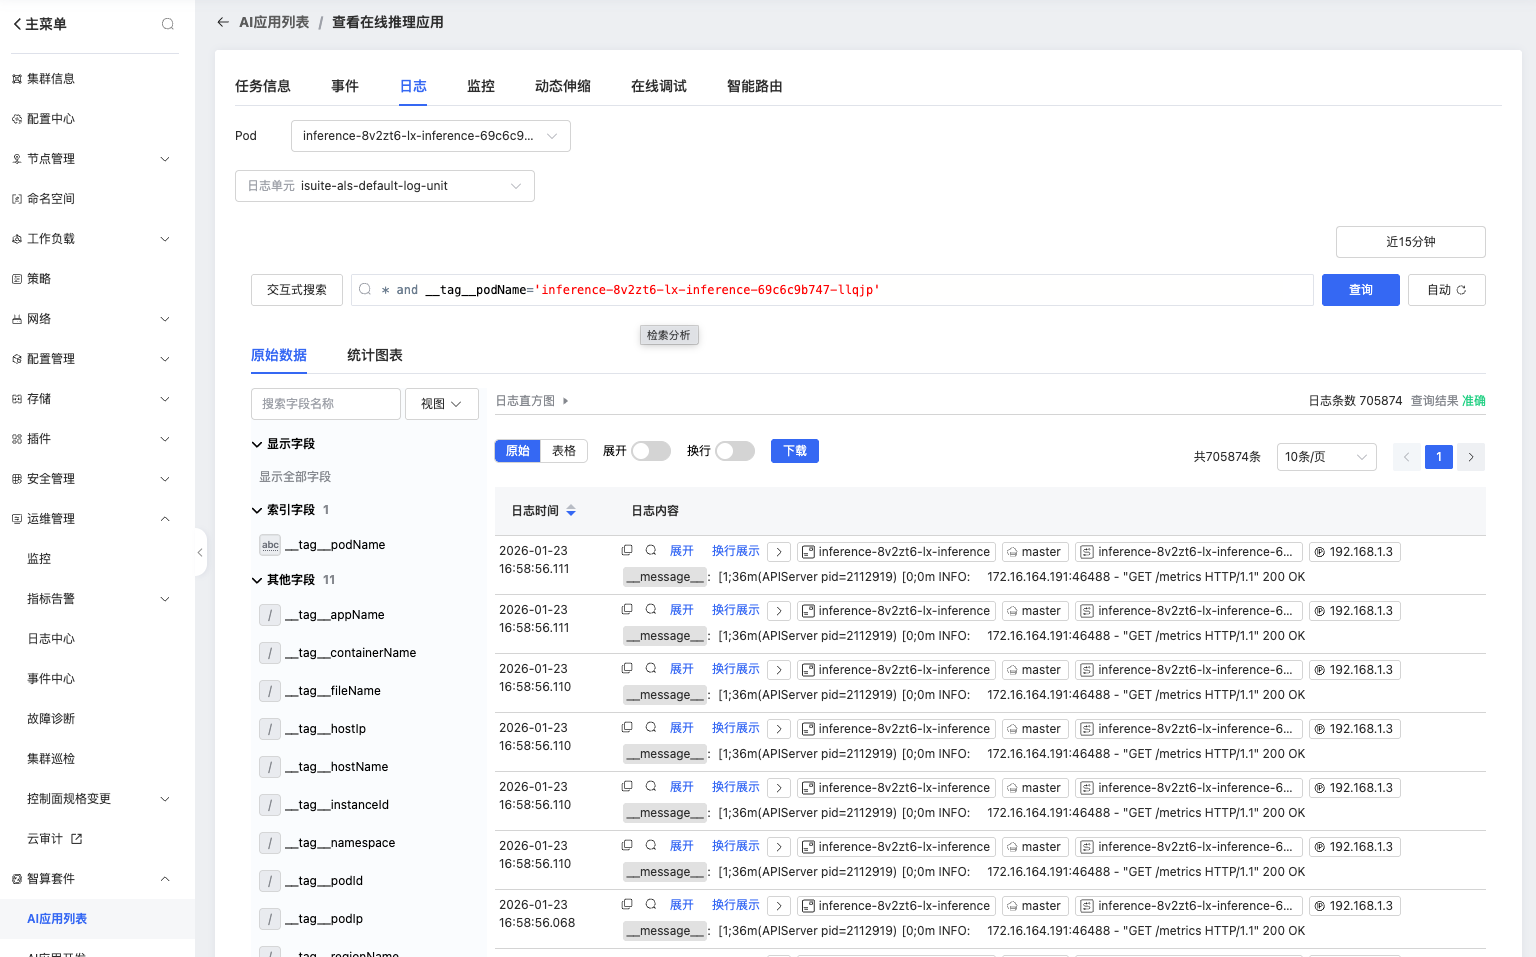Go to the next page of logs
This screenshot has width=1536, height=957.
point(1470,457)
